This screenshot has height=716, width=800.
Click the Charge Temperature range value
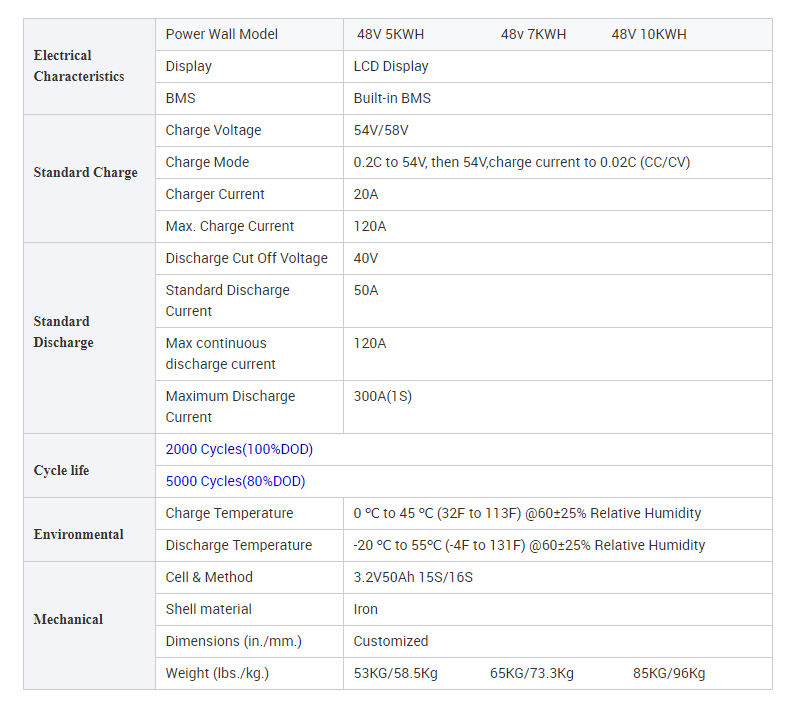[x=527, y=513]
